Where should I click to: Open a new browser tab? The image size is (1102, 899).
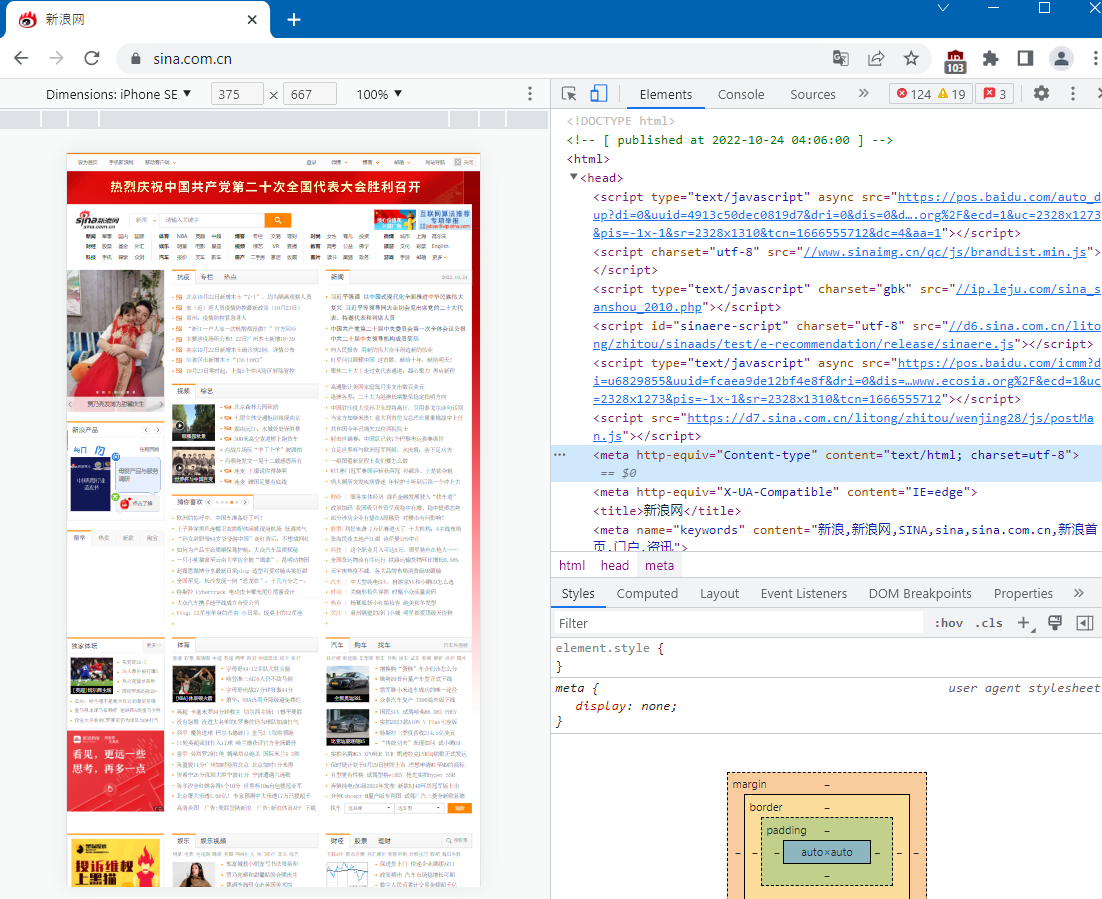[x=294, y=20]
